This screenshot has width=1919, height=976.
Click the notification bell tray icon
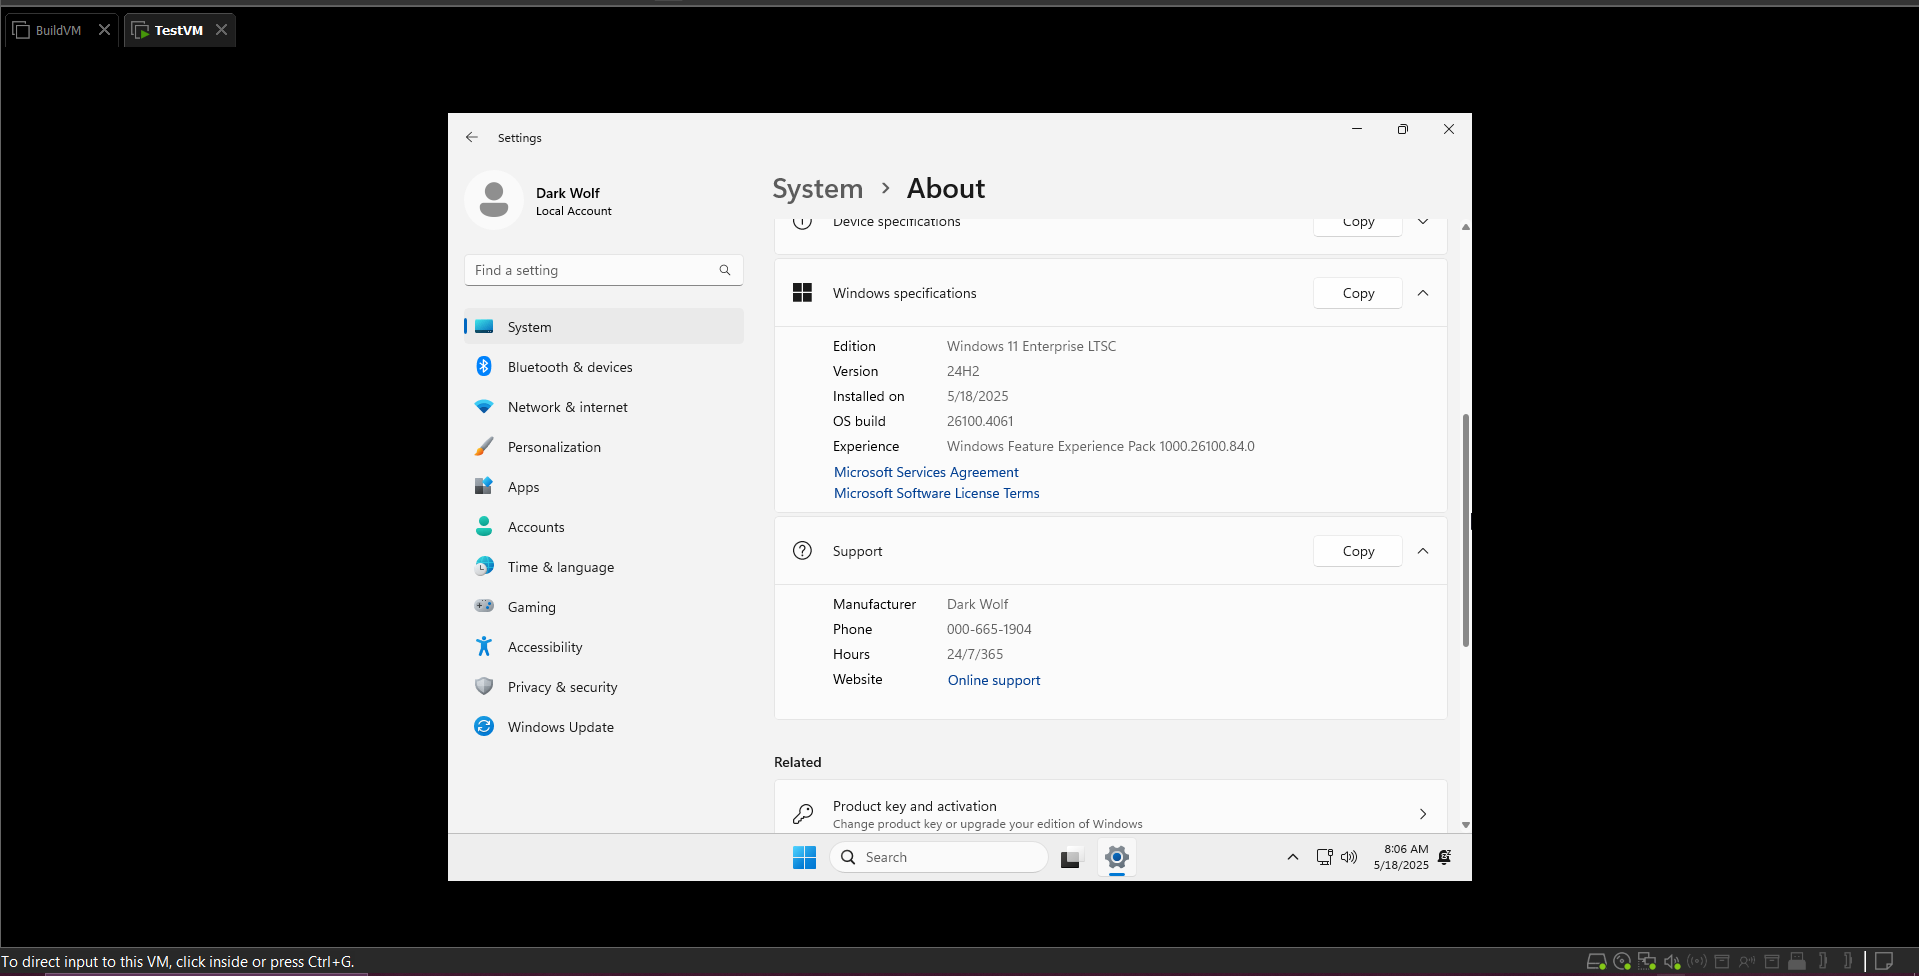click(x=1444, y=857)
